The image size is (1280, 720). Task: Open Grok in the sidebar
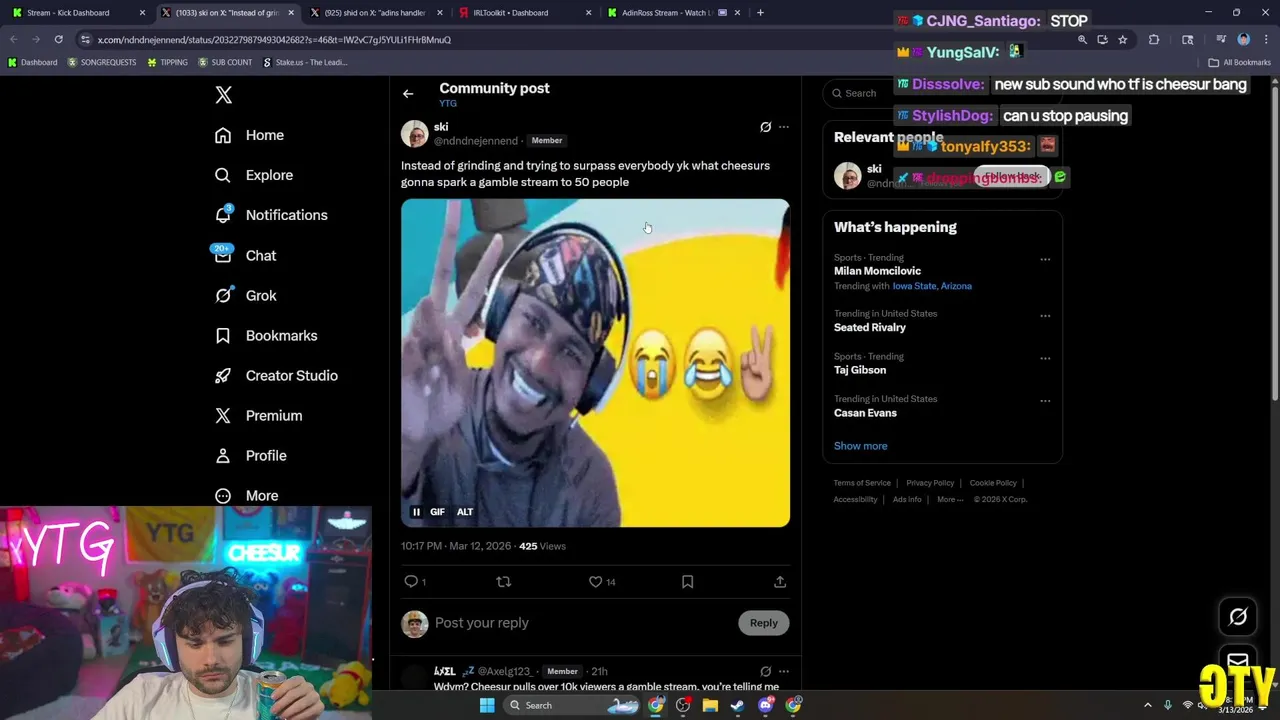click(246, 295)
